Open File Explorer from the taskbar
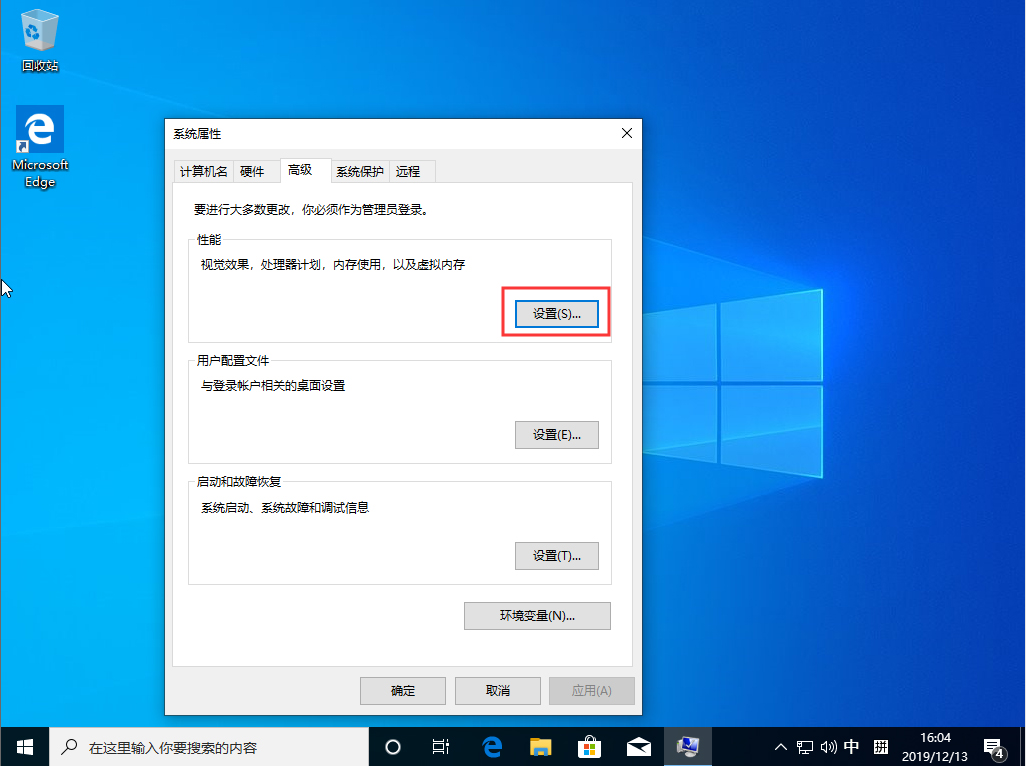 (x=540, y=746)
